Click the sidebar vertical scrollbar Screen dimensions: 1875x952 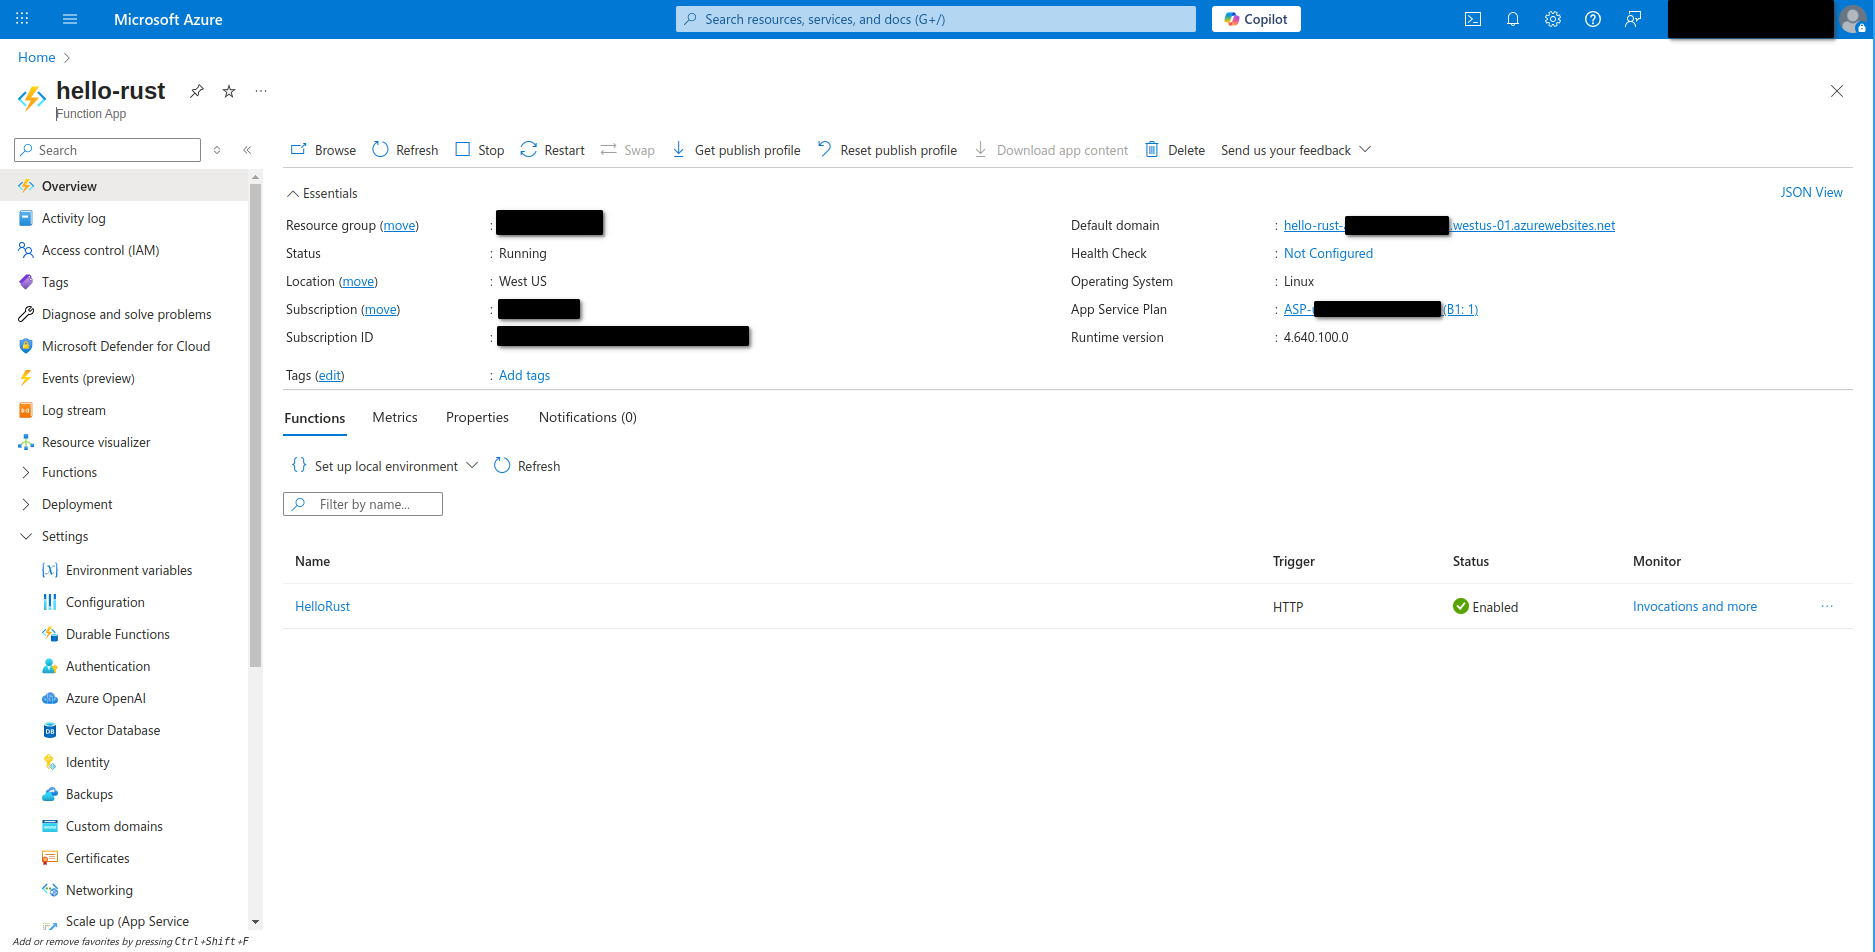point(255,425)
